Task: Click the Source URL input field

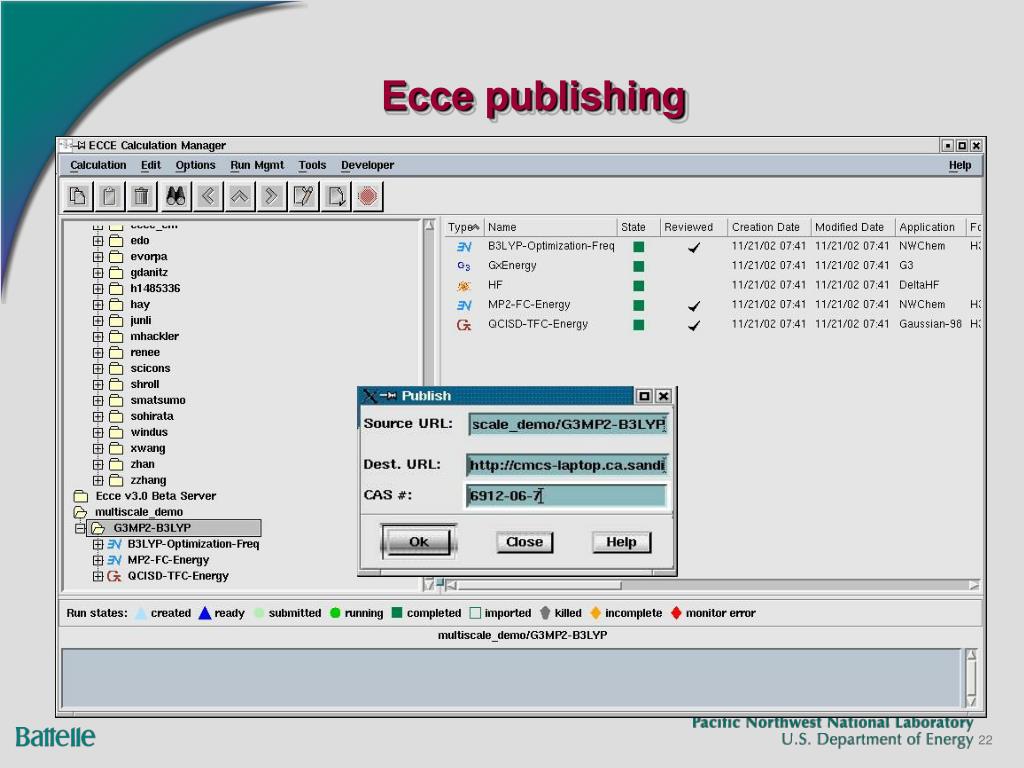Action: click(x=568, y=424)
